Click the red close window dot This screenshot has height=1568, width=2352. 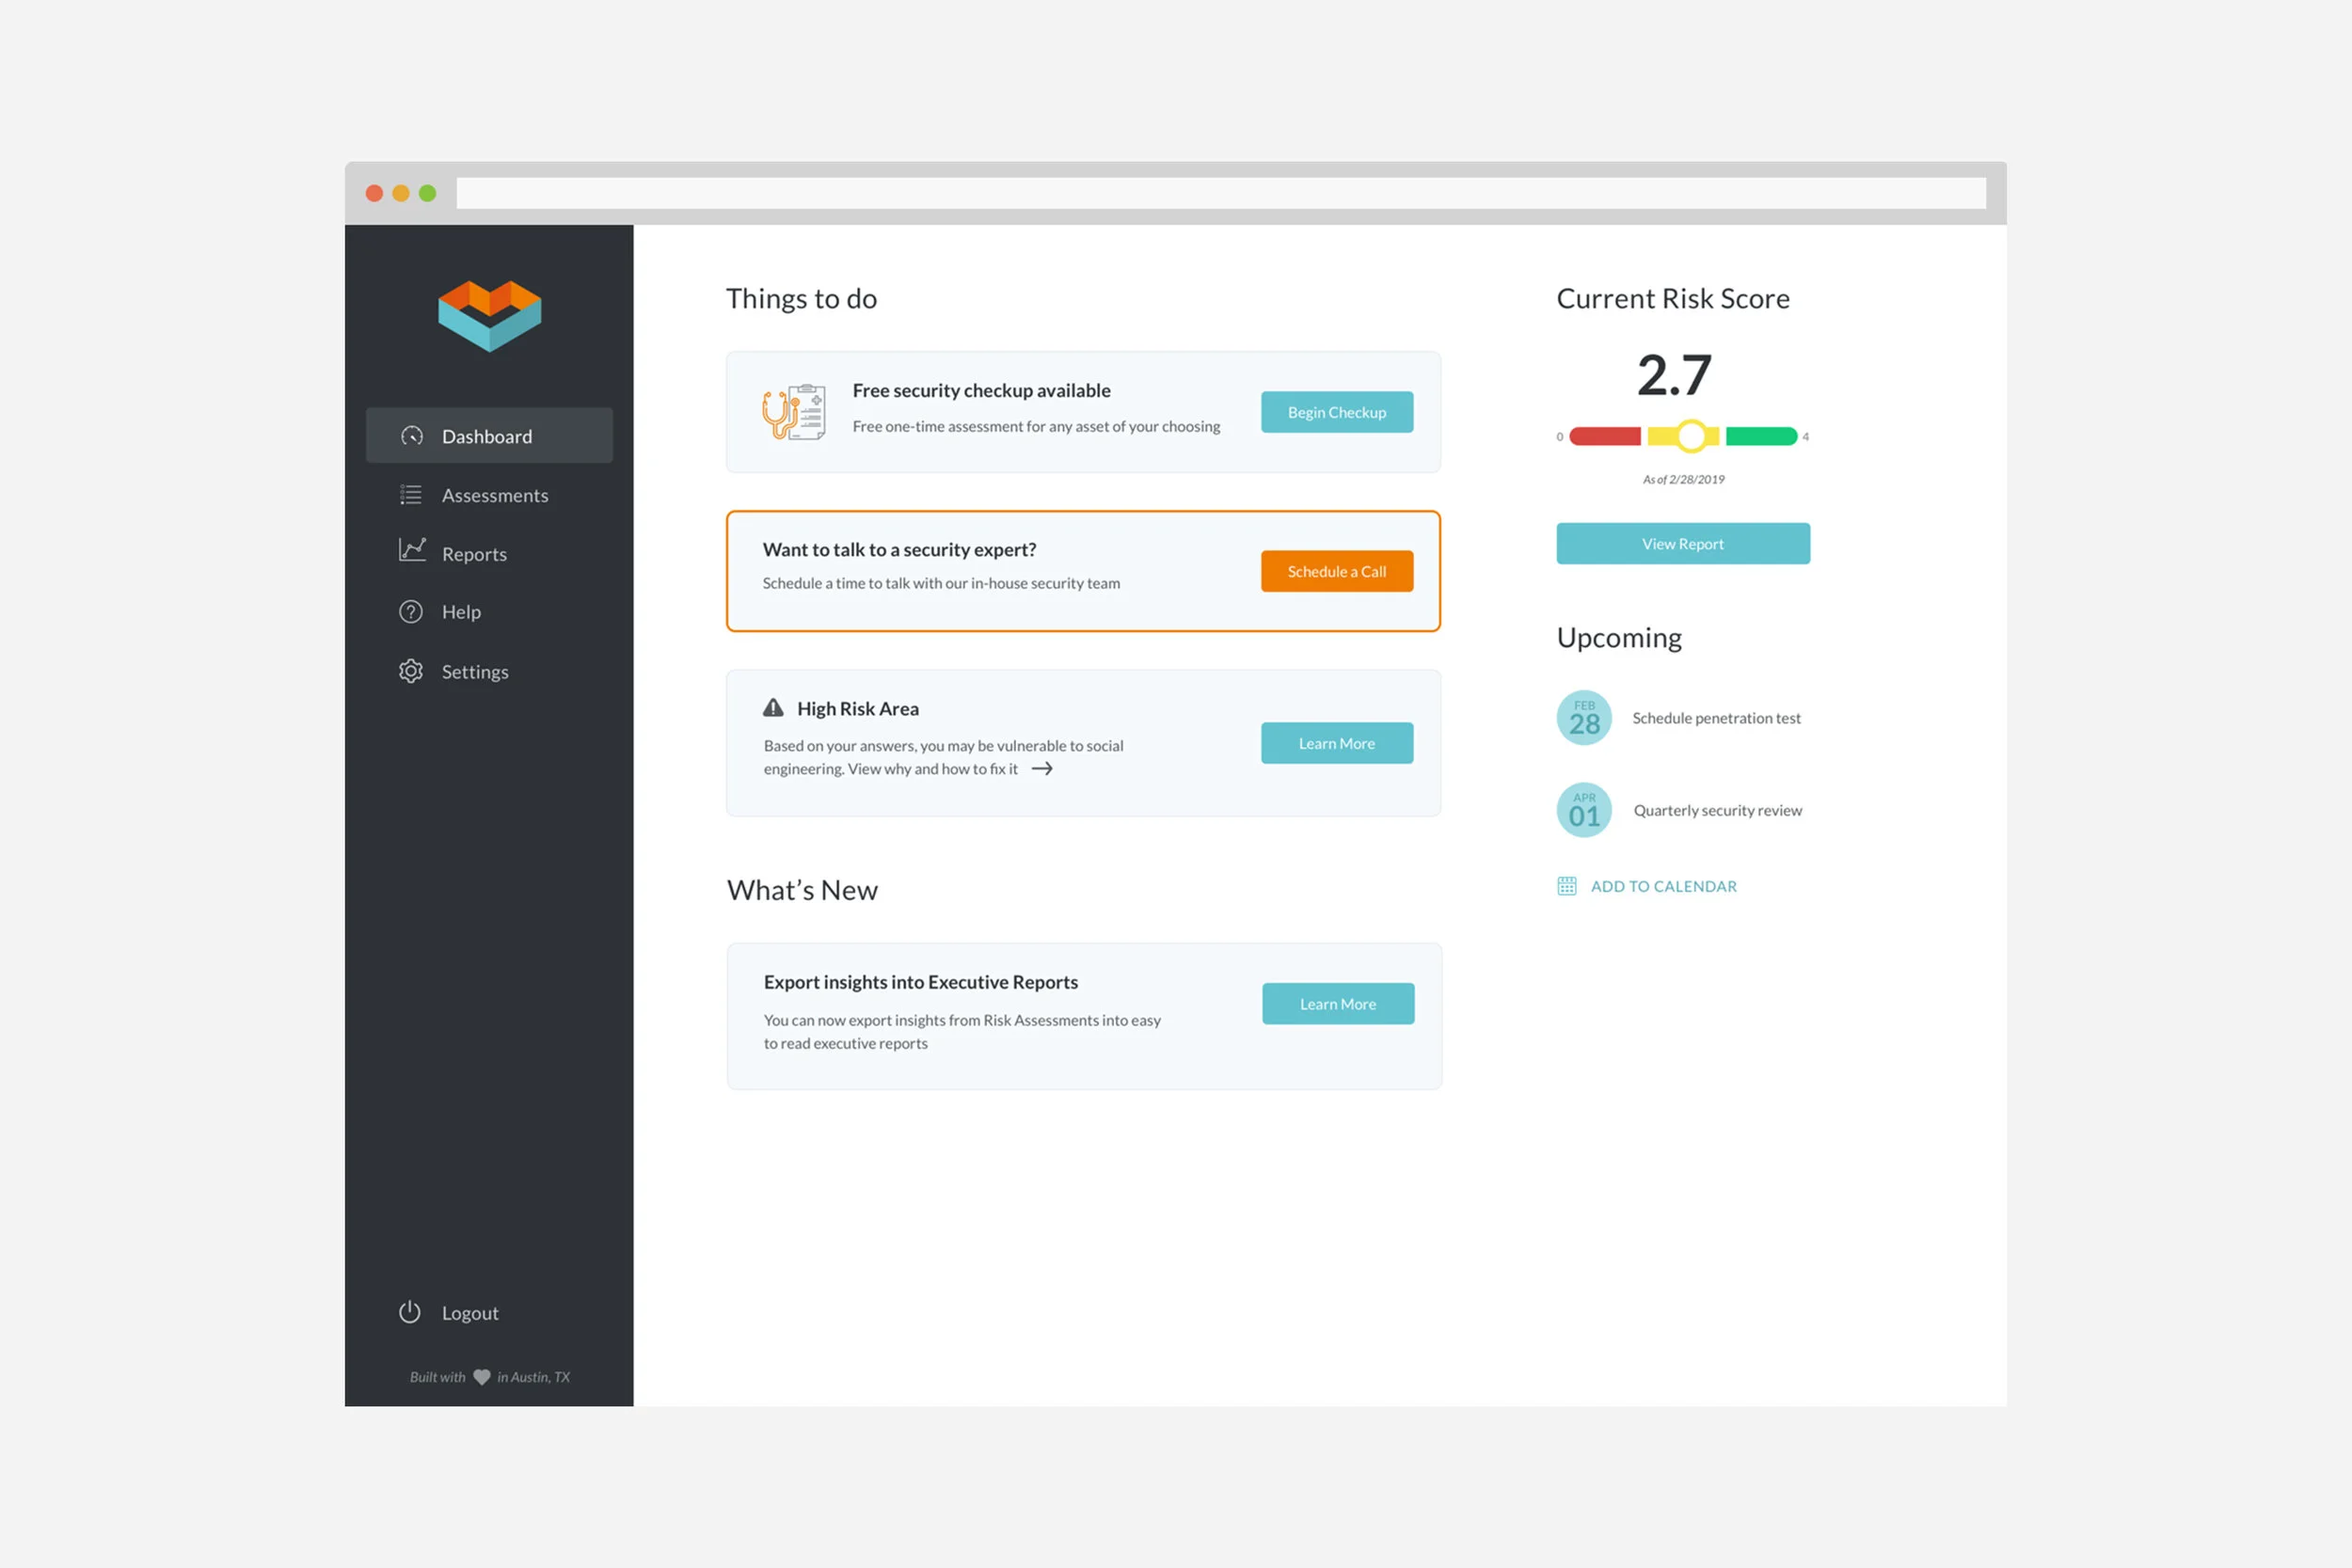pyautogui.click(x=374, y=193)
